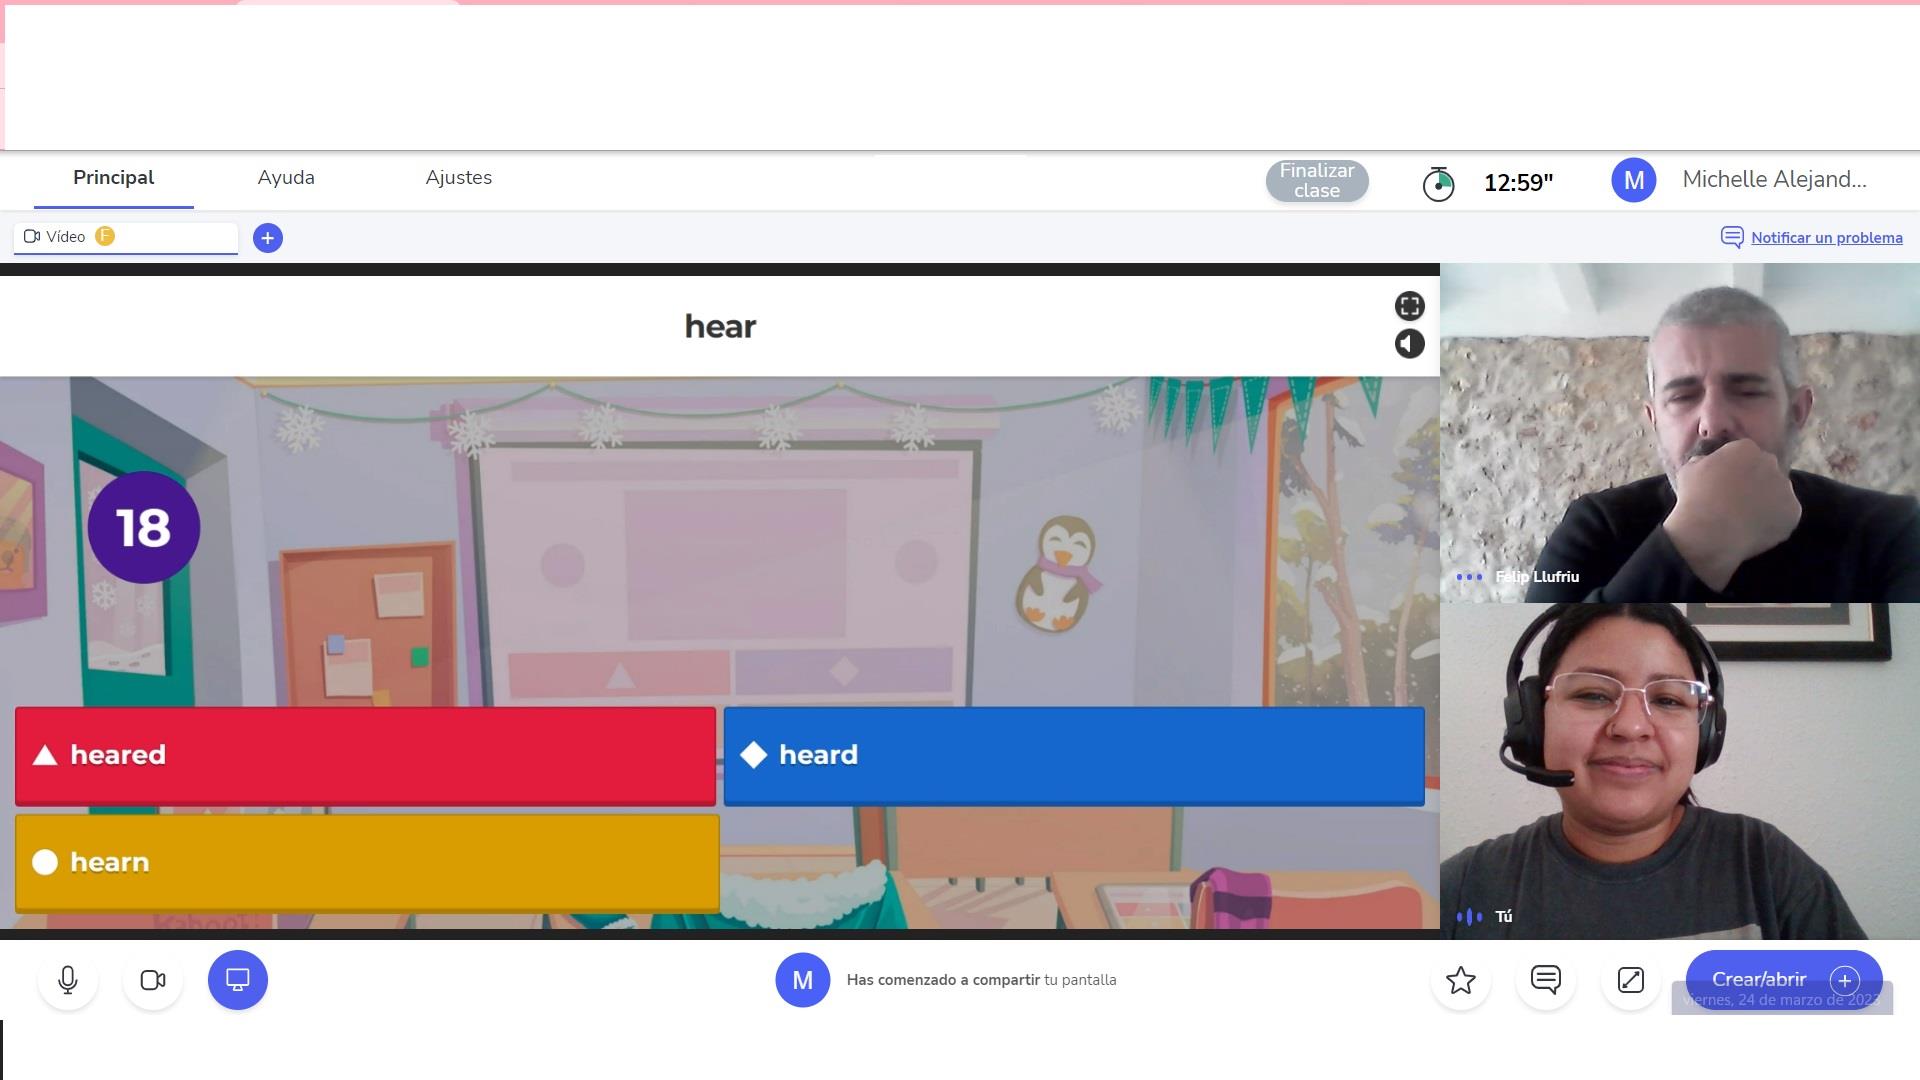Choose the blue answer heard

1074,756
